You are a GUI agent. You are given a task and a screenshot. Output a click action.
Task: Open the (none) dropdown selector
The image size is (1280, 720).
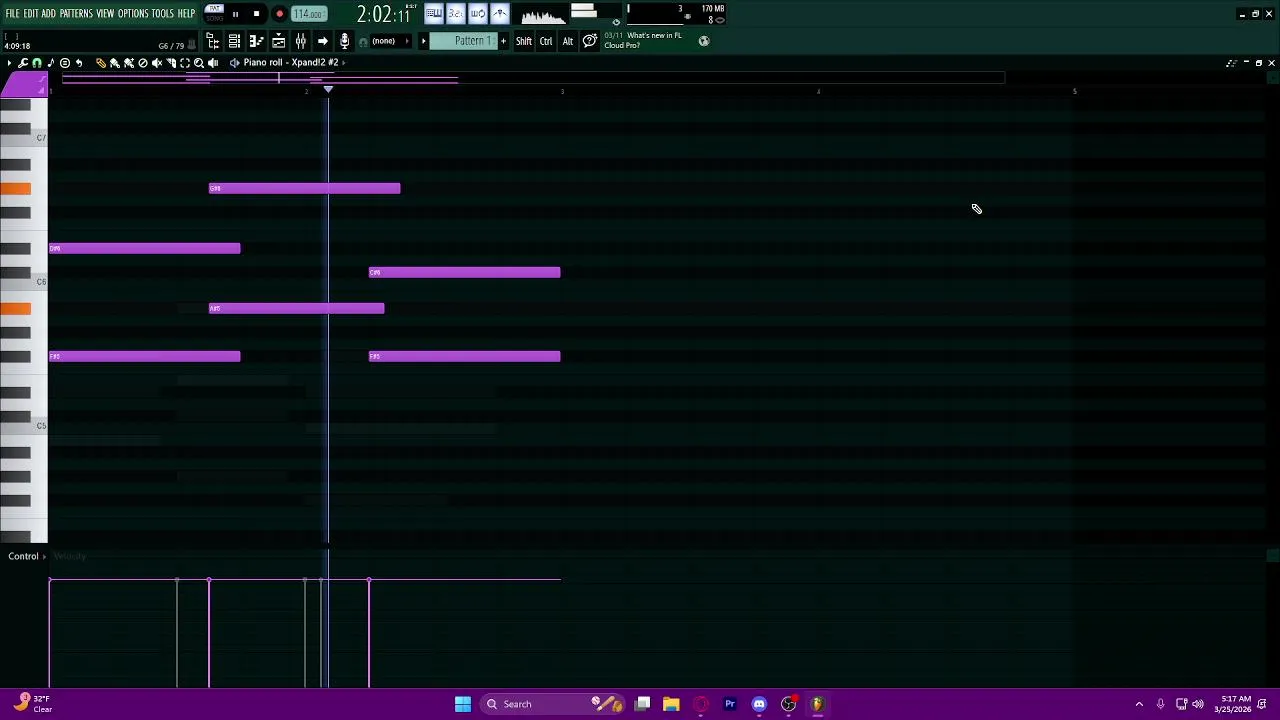(390, 41)
